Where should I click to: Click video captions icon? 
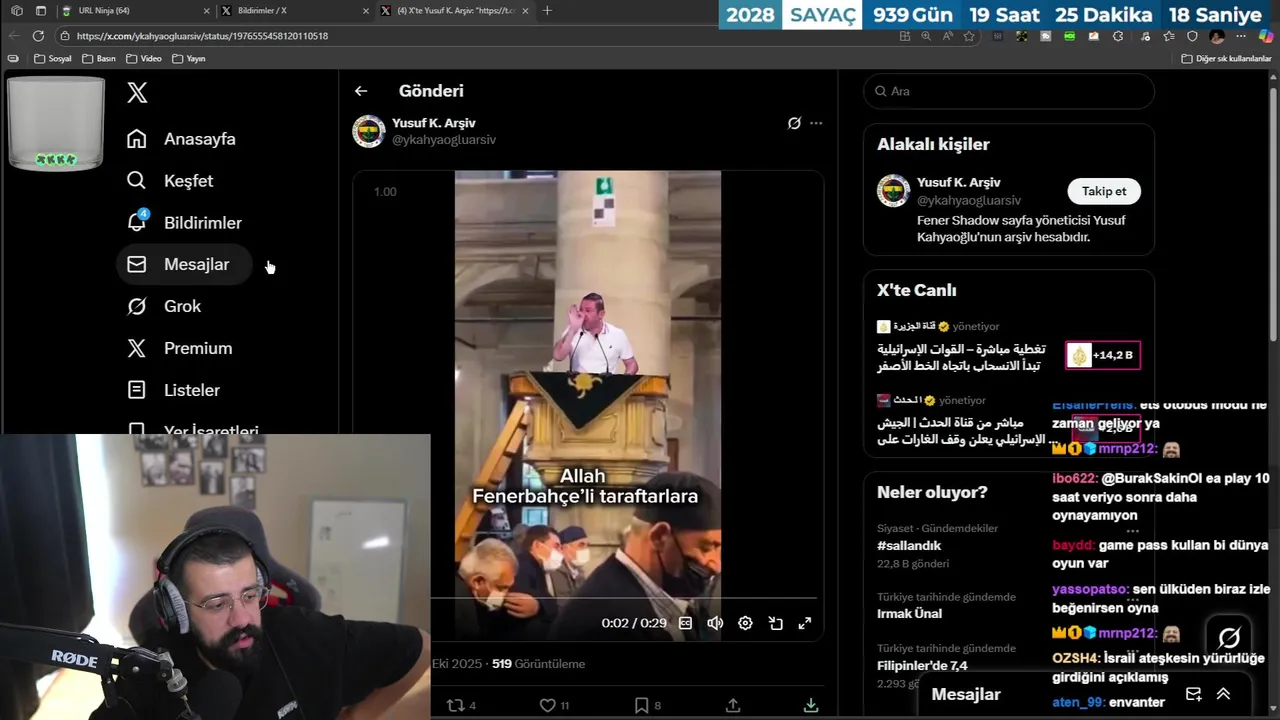click(x=685, y=623)
